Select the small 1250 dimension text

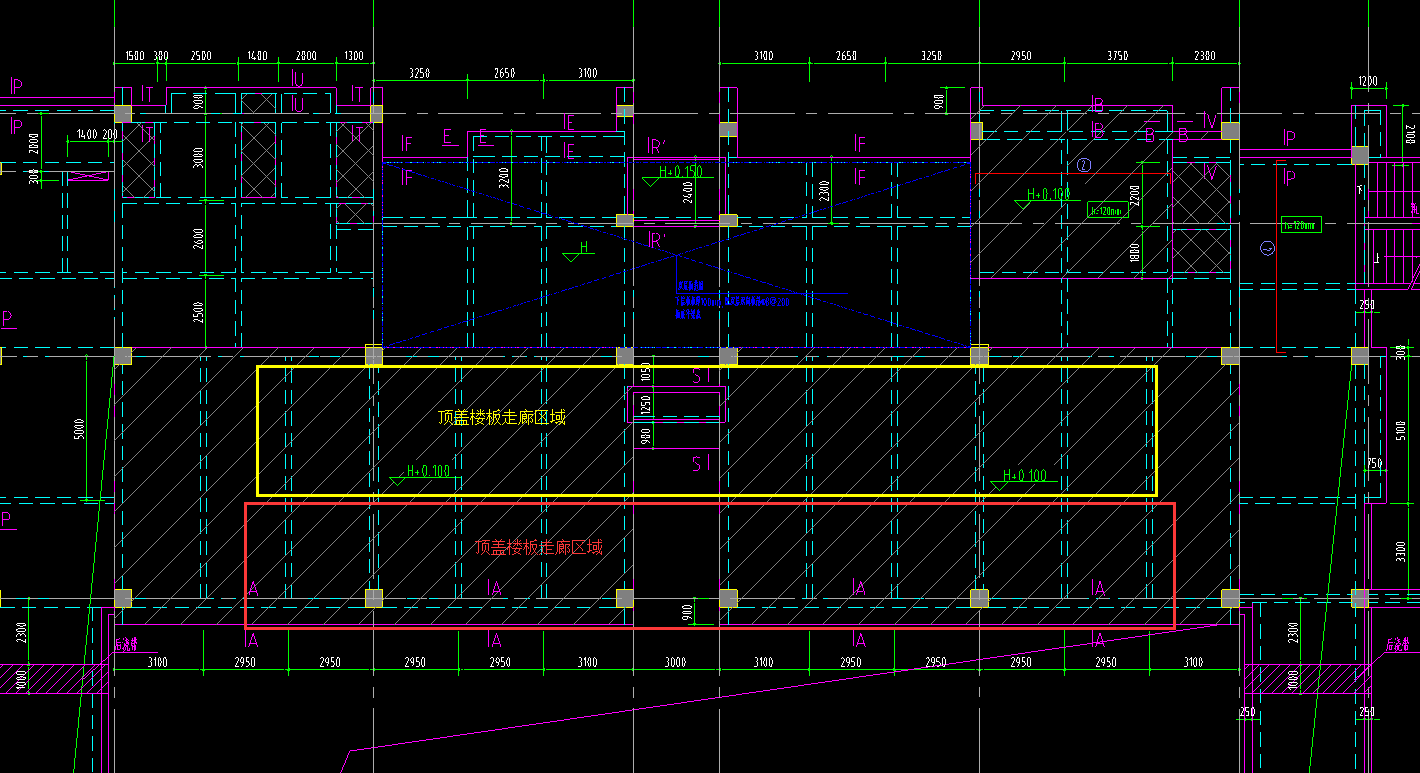646,407
